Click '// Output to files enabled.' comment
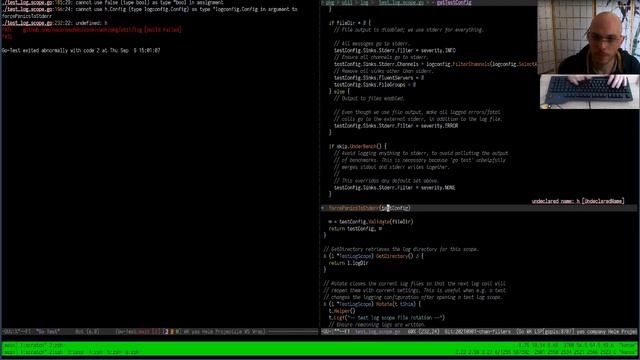The image size is (640, 360). pos(369,98)
